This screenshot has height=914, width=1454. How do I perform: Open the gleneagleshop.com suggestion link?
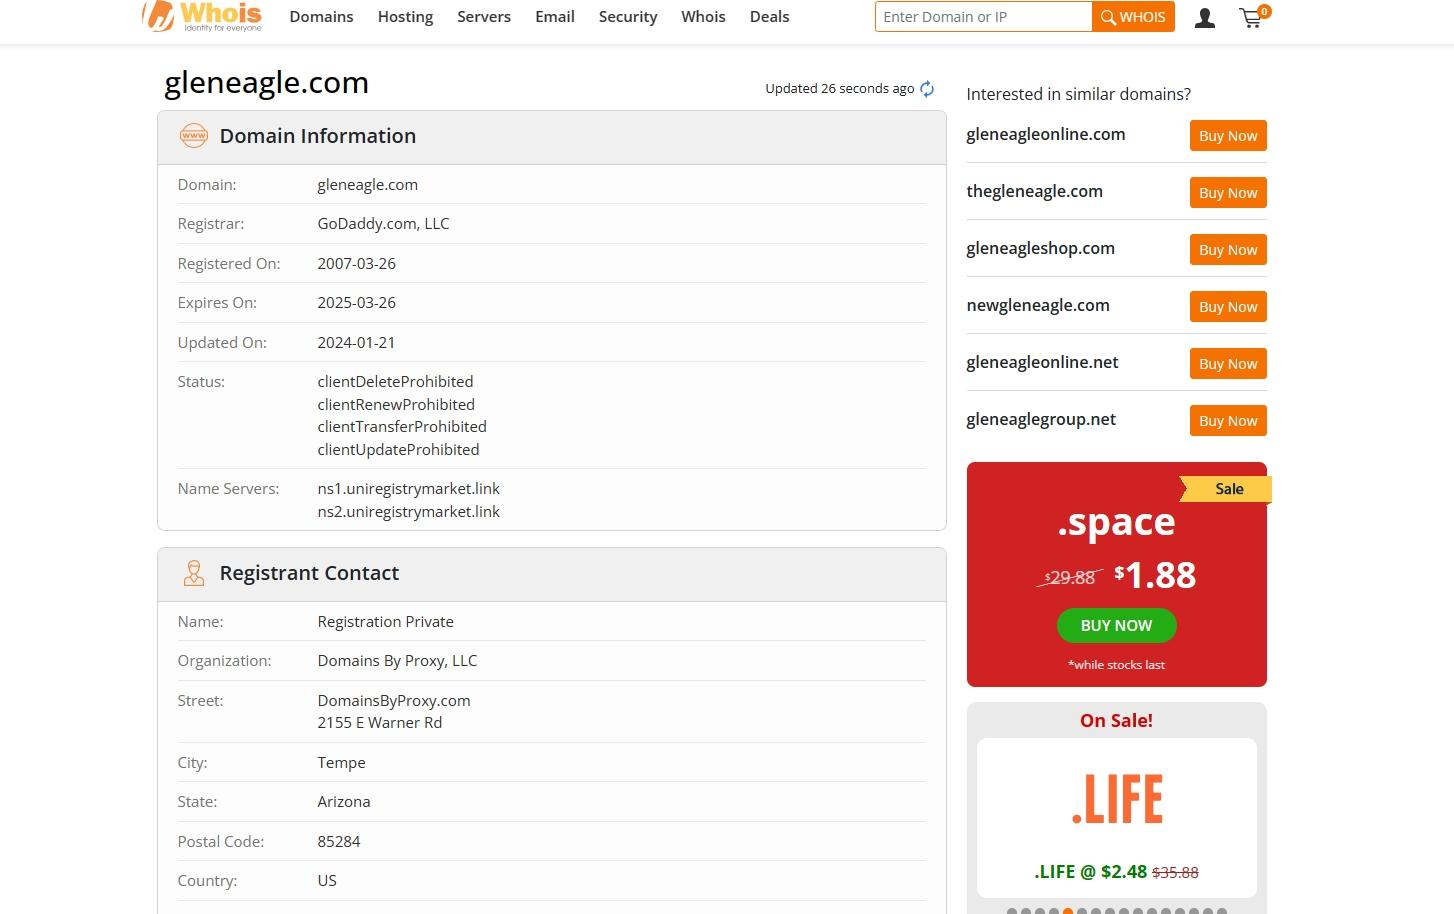pos(1041,249)
